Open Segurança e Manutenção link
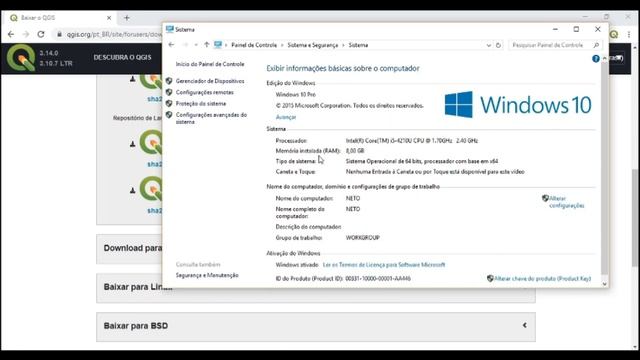Screen dimensions: 640x360 pyautogui.click(x=207, y=276)
